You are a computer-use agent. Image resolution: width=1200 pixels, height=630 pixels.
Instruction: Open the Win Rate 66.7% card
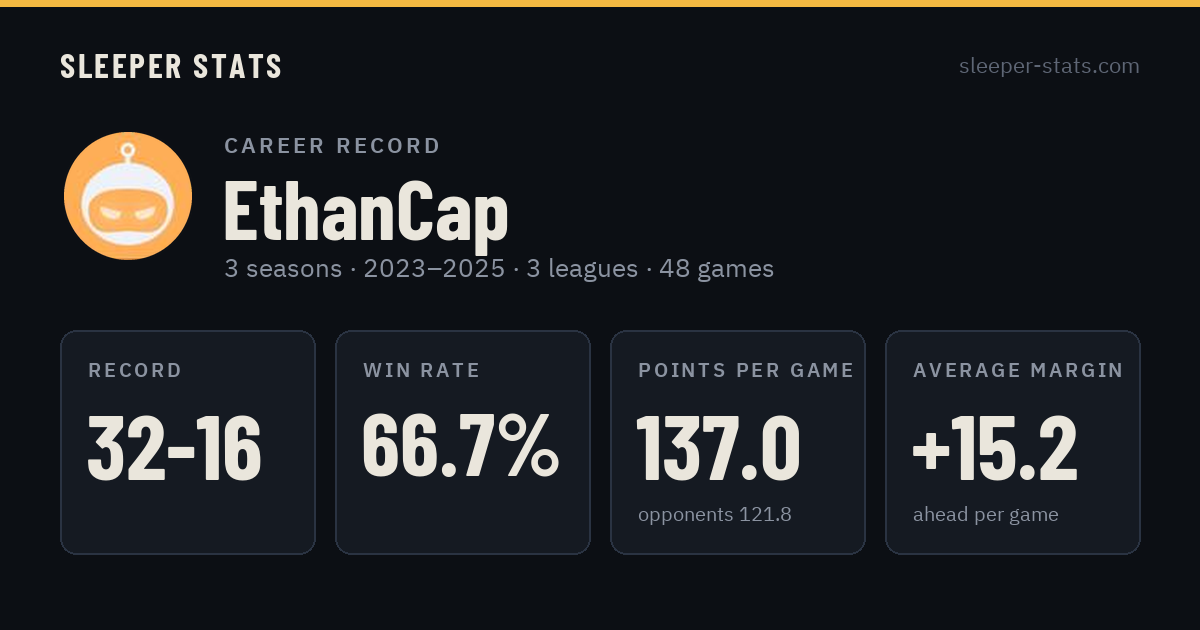point(463,442)
